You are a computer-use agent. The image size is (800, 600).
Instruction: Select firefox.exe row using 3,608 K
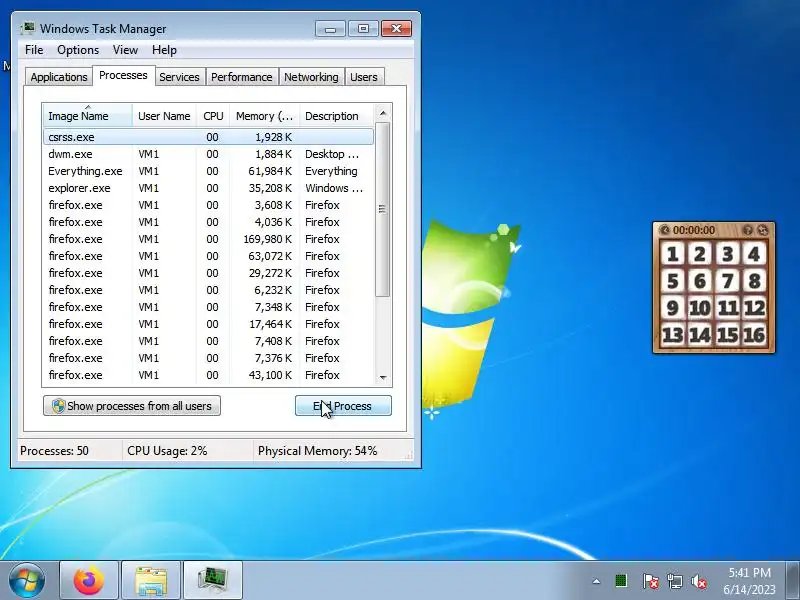209,205
